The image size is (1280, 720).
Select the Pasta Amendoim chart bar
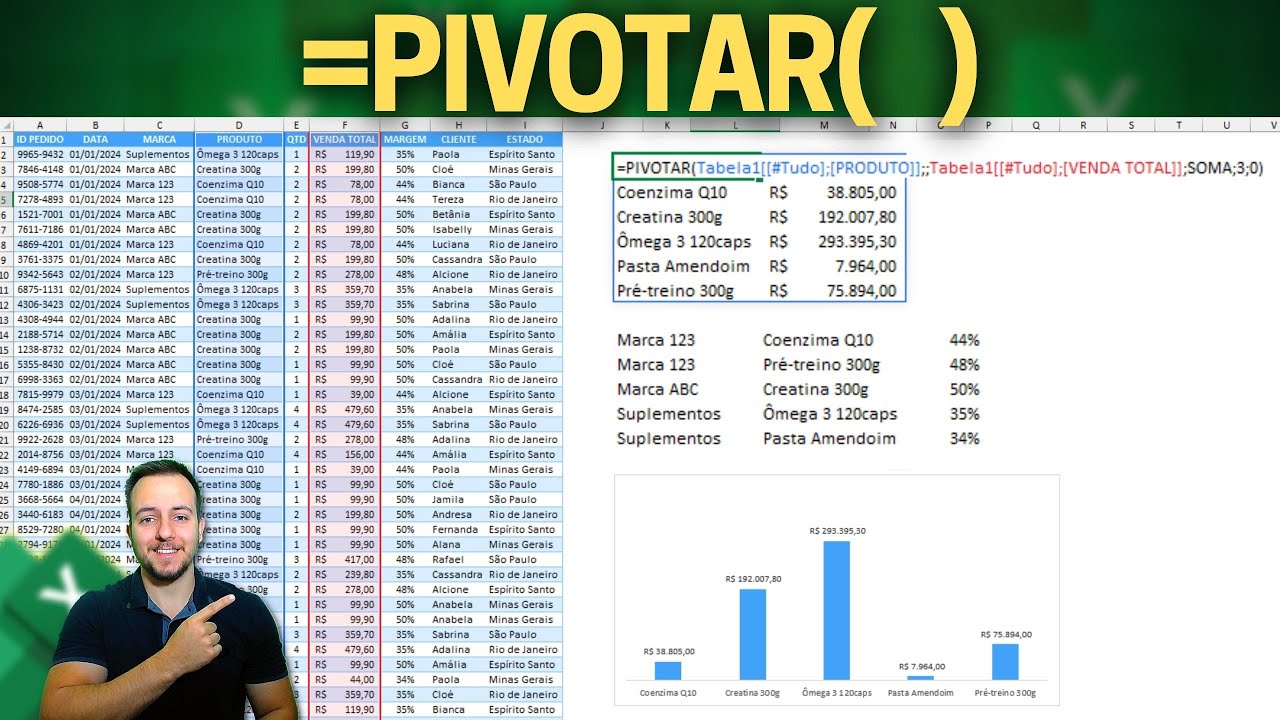click(x=921, y=678)
